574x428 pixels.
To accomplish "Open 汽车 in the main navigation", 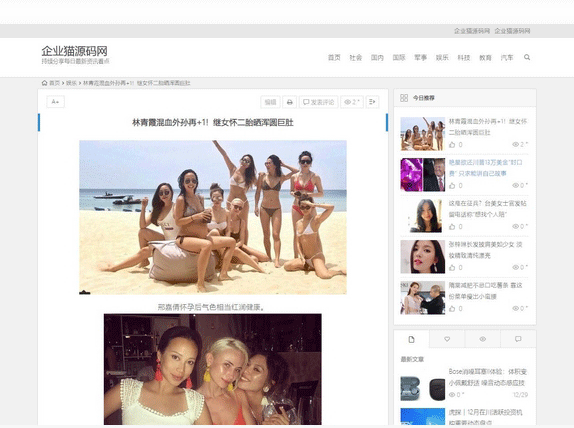I will pos(507,57).
